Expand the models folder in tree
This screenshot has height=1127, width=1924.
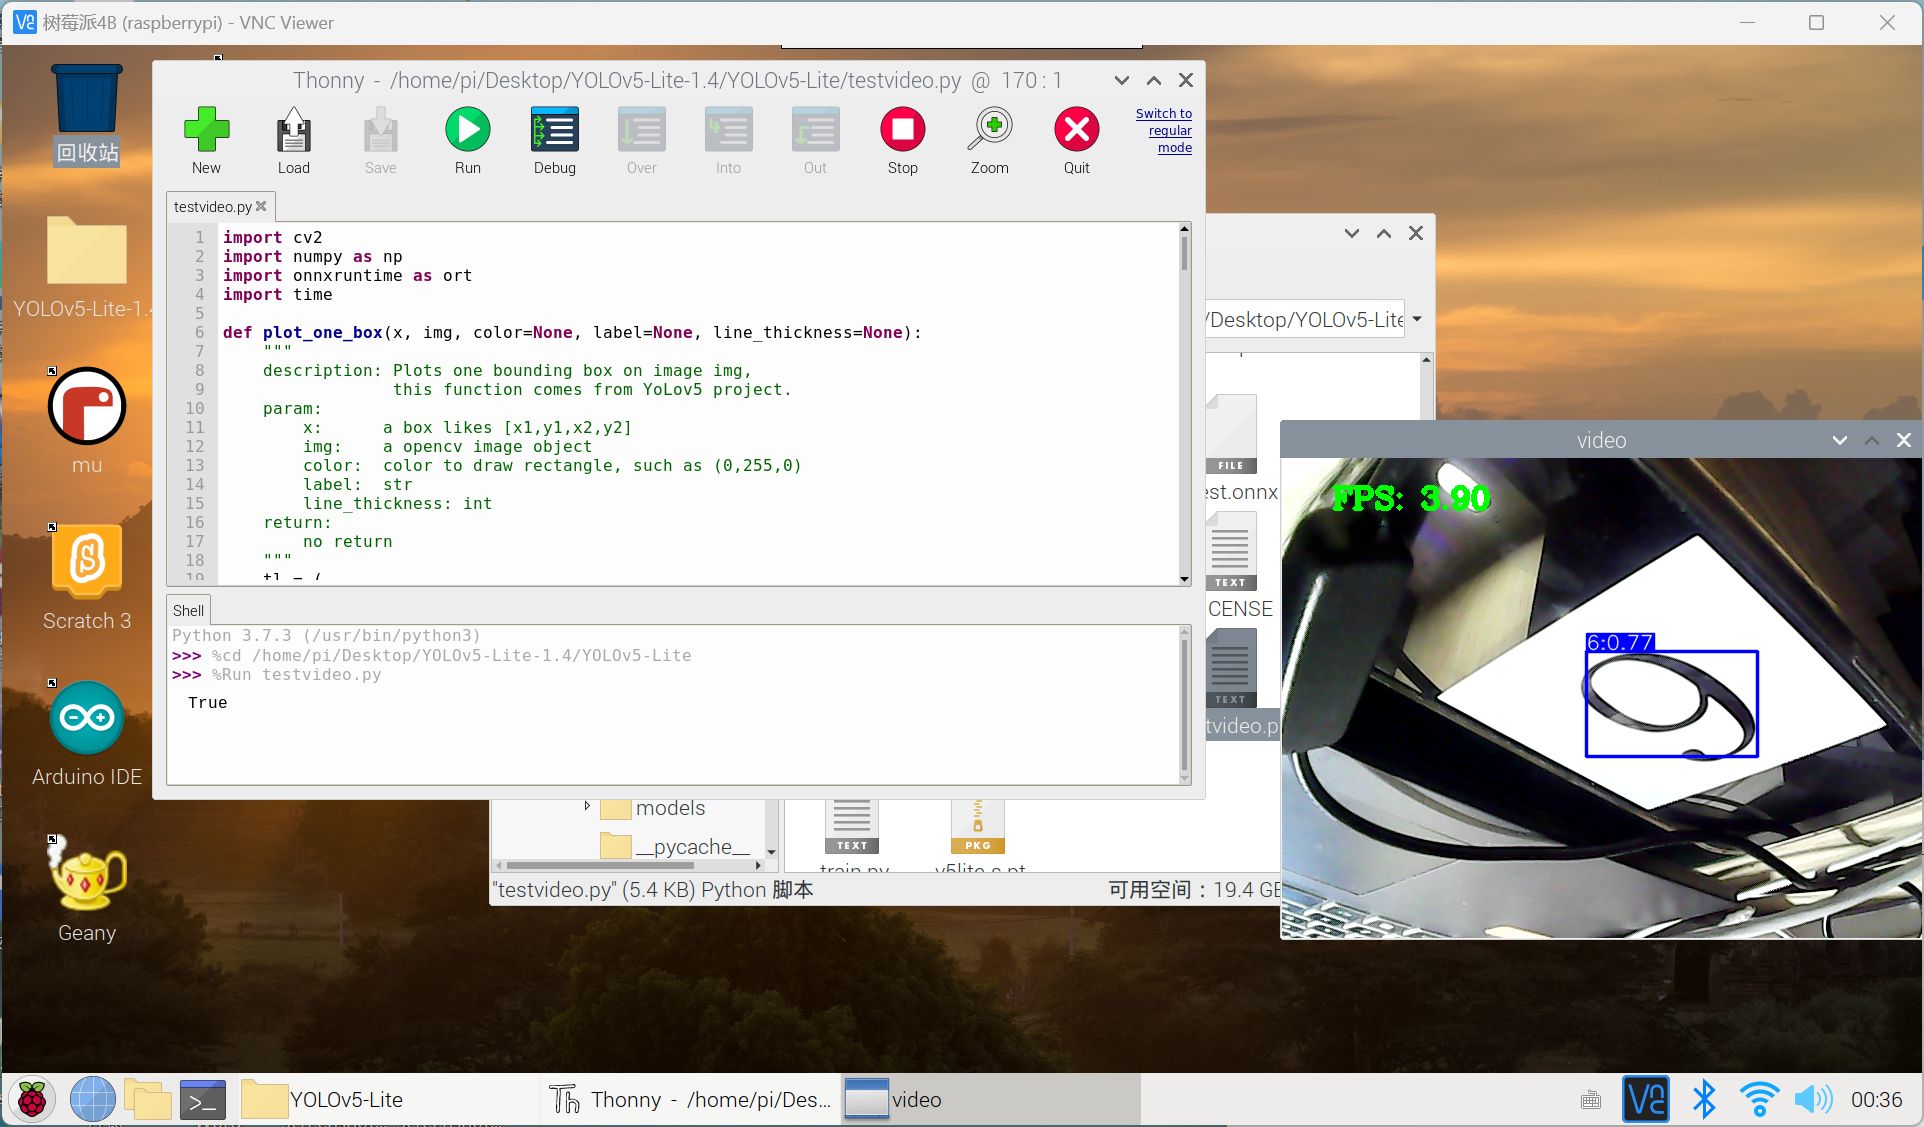[587, 806]
